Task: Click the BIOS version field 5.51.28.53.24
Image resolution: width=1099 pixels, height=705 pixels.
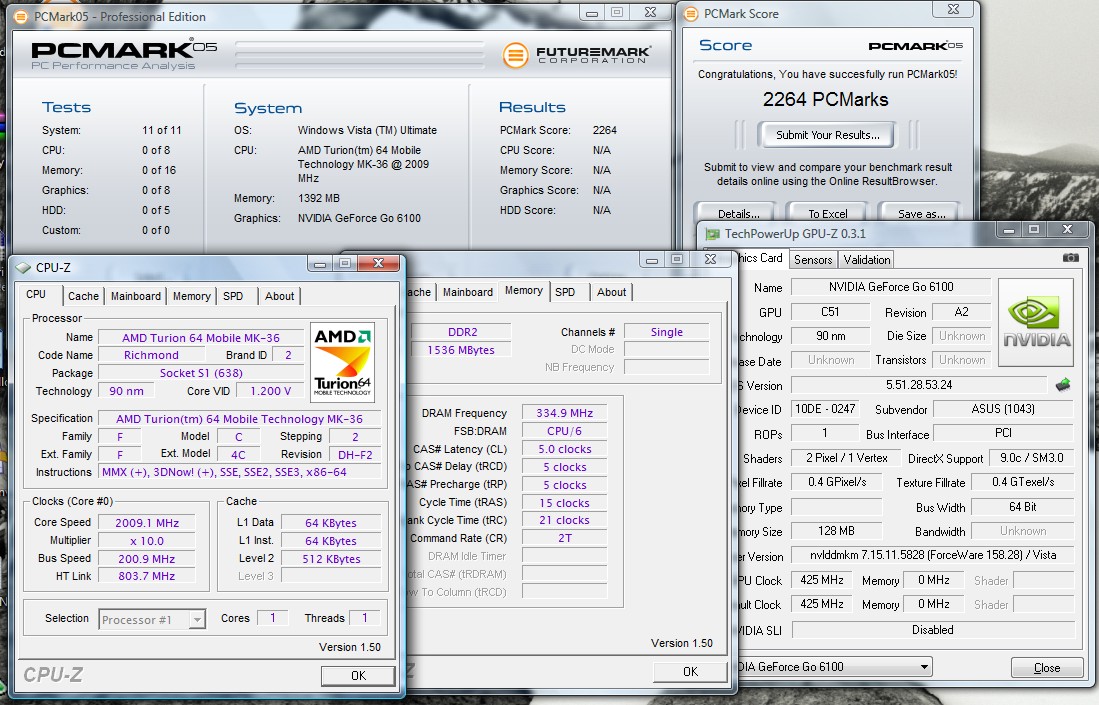Action: click(918, 385)
